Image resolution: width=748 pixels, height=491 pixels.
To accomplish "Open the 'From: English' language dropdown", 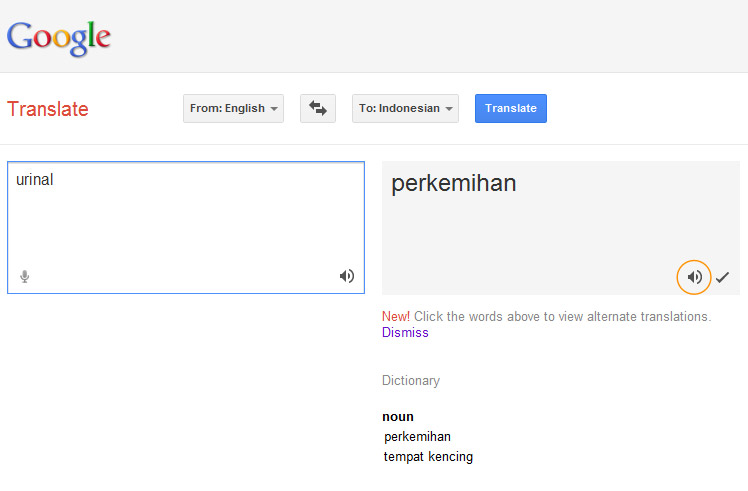I will point(233,108).
